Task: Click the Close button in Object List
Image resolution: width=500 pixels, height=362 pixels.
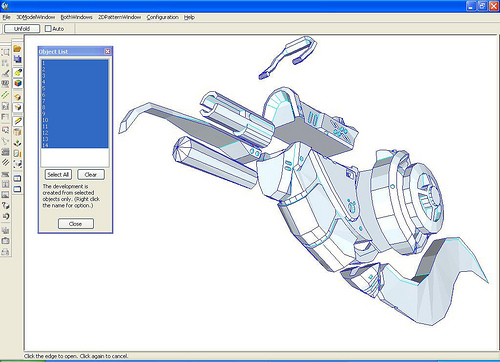Action: click(76, 224)
